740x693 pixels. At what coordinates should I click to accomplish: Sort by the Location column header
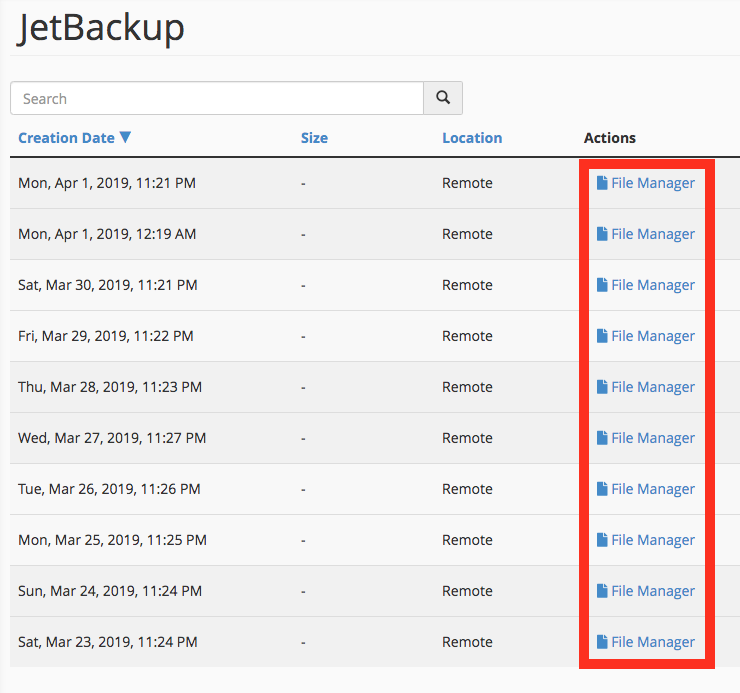pyautogui.click(x=472, y=138)
